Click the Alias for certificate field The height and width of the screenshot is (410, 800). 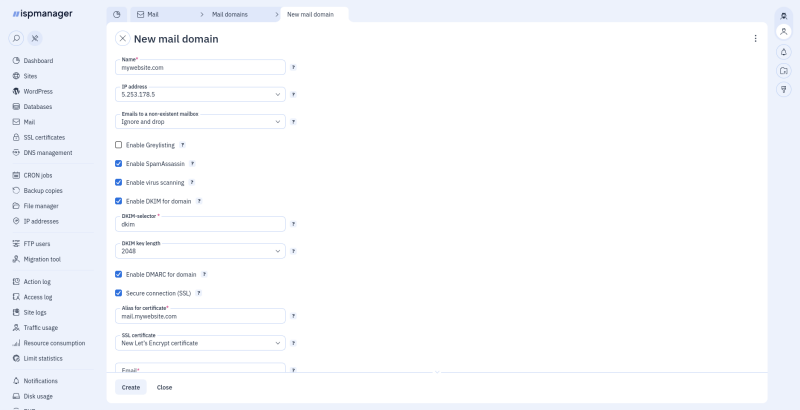[x=200, y=316]
